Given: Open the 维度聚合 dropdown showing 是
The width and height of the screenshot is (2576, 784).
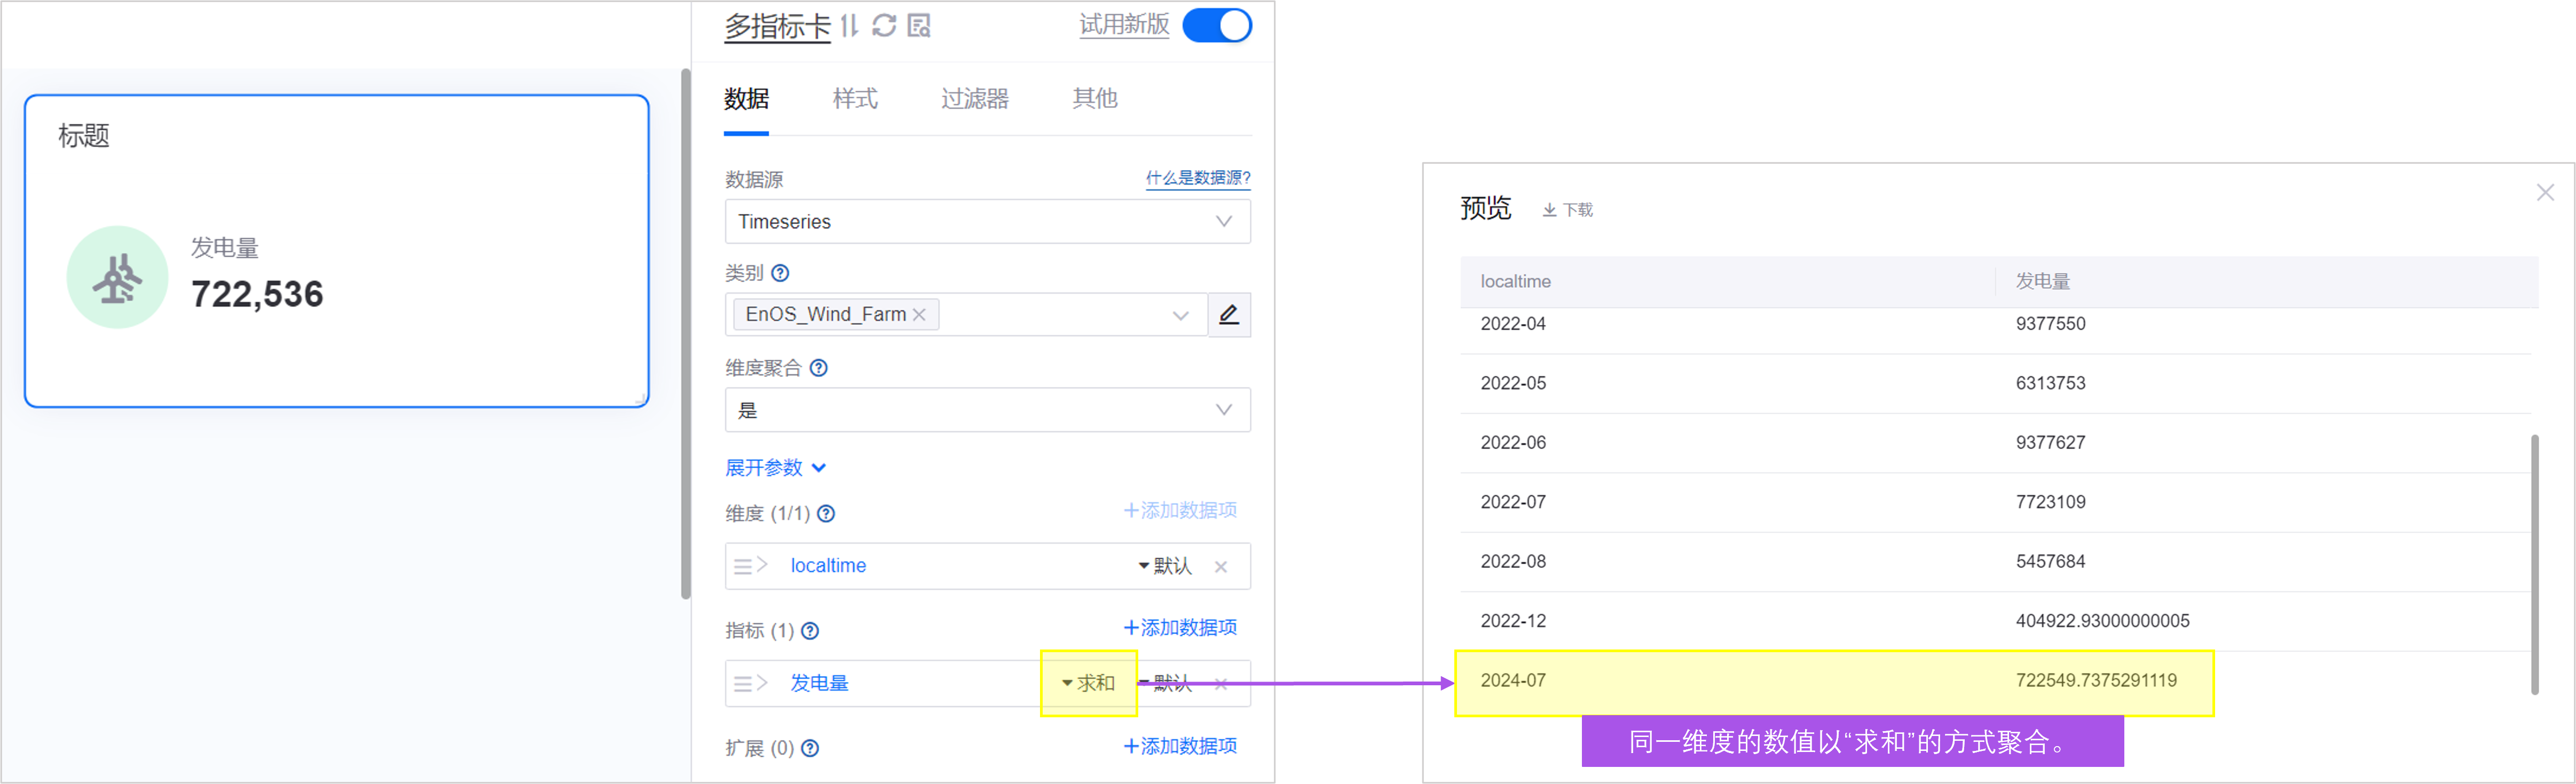Looking at the screenshot, I should (x=987, y=410).
